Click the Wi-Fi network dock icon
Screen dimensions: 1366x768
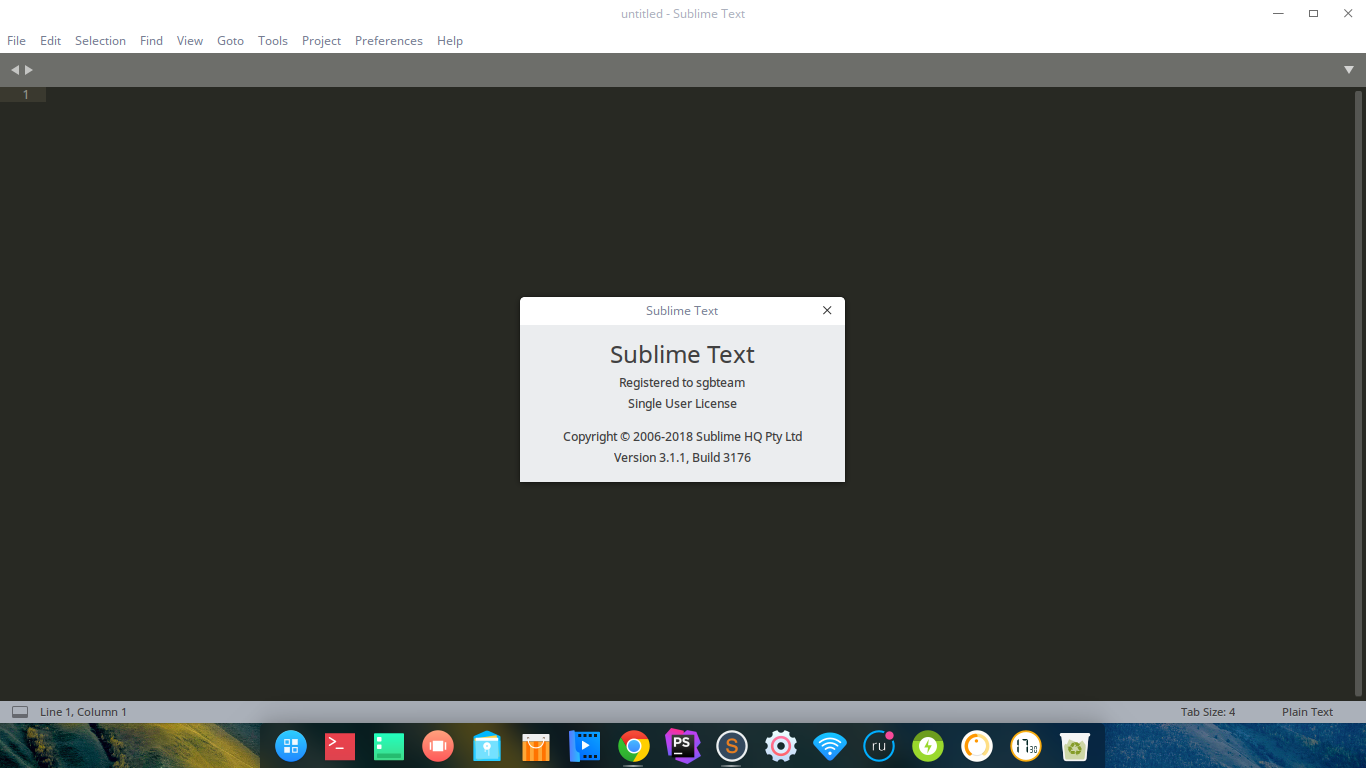point(830,746)
